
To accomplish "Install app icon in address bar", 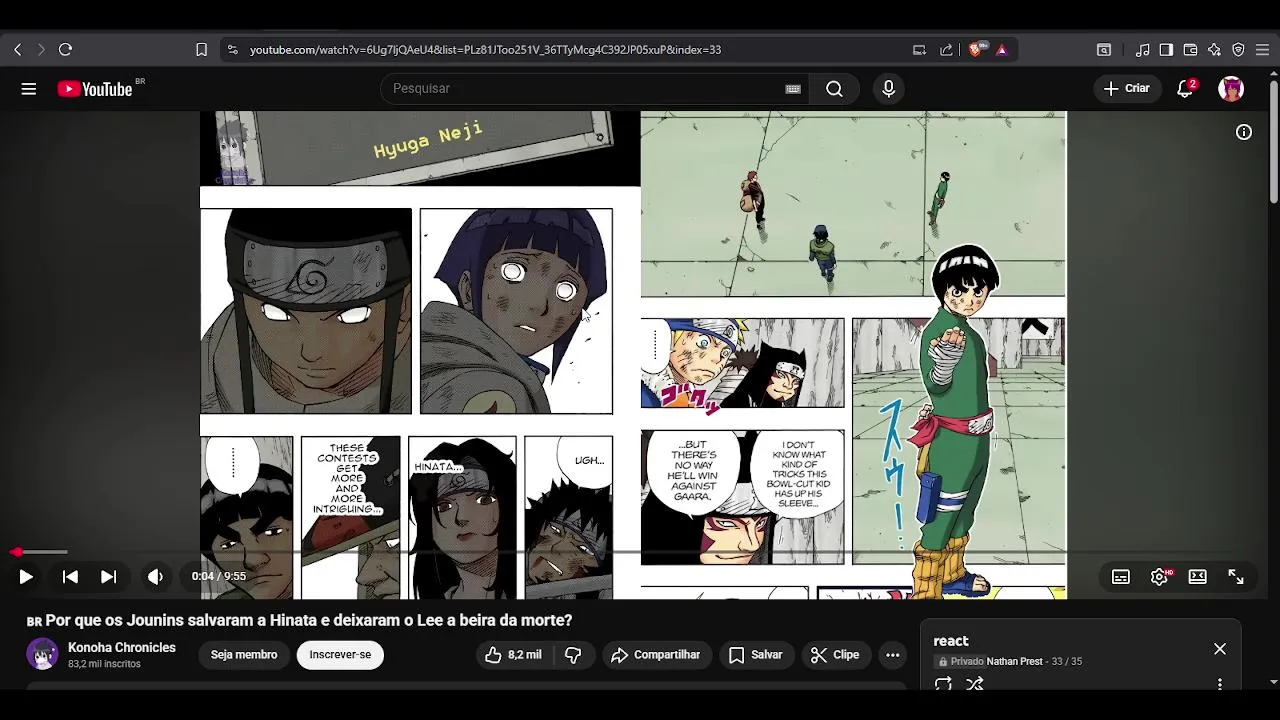I will point(919,49).
